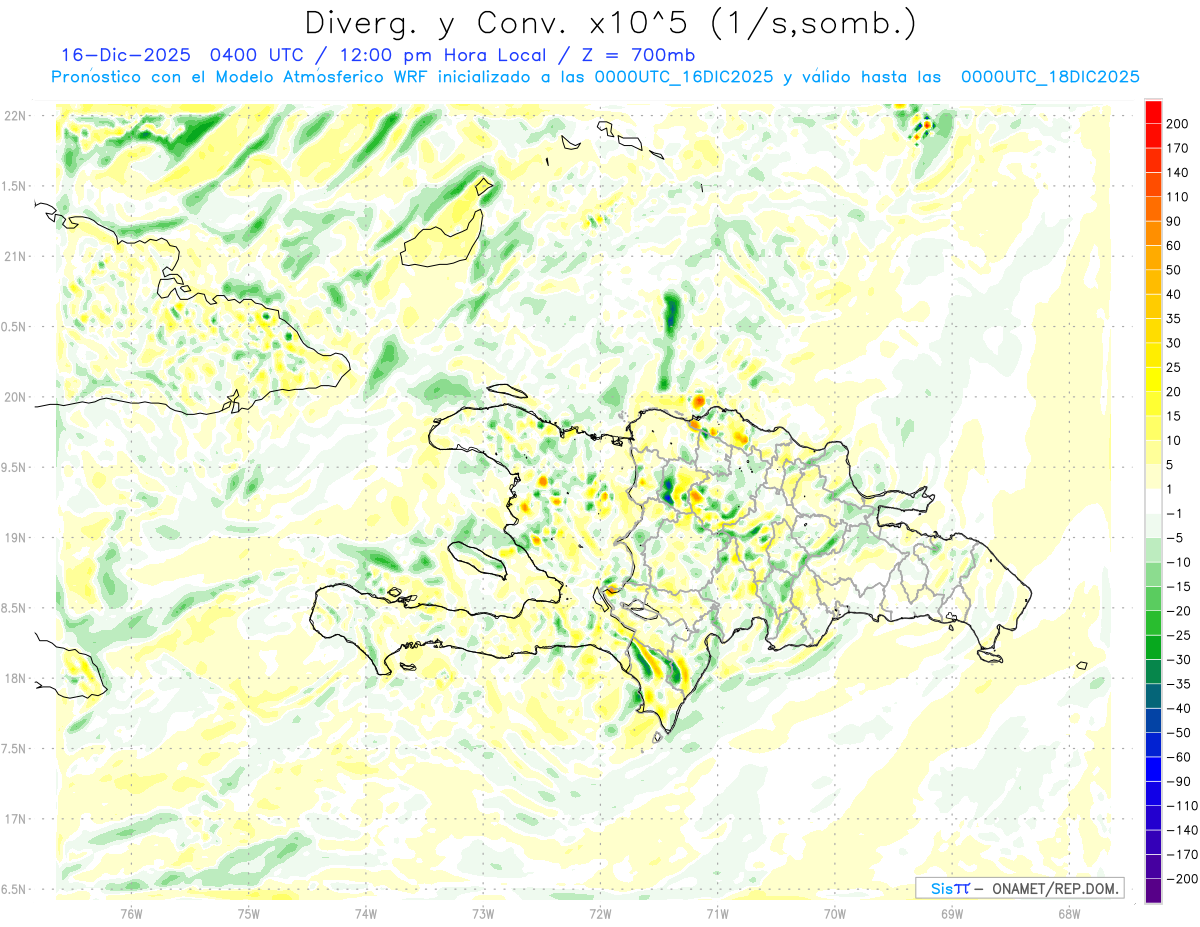
Task: Click the WRF model forecast description line
Action: (x=596, y=77)
